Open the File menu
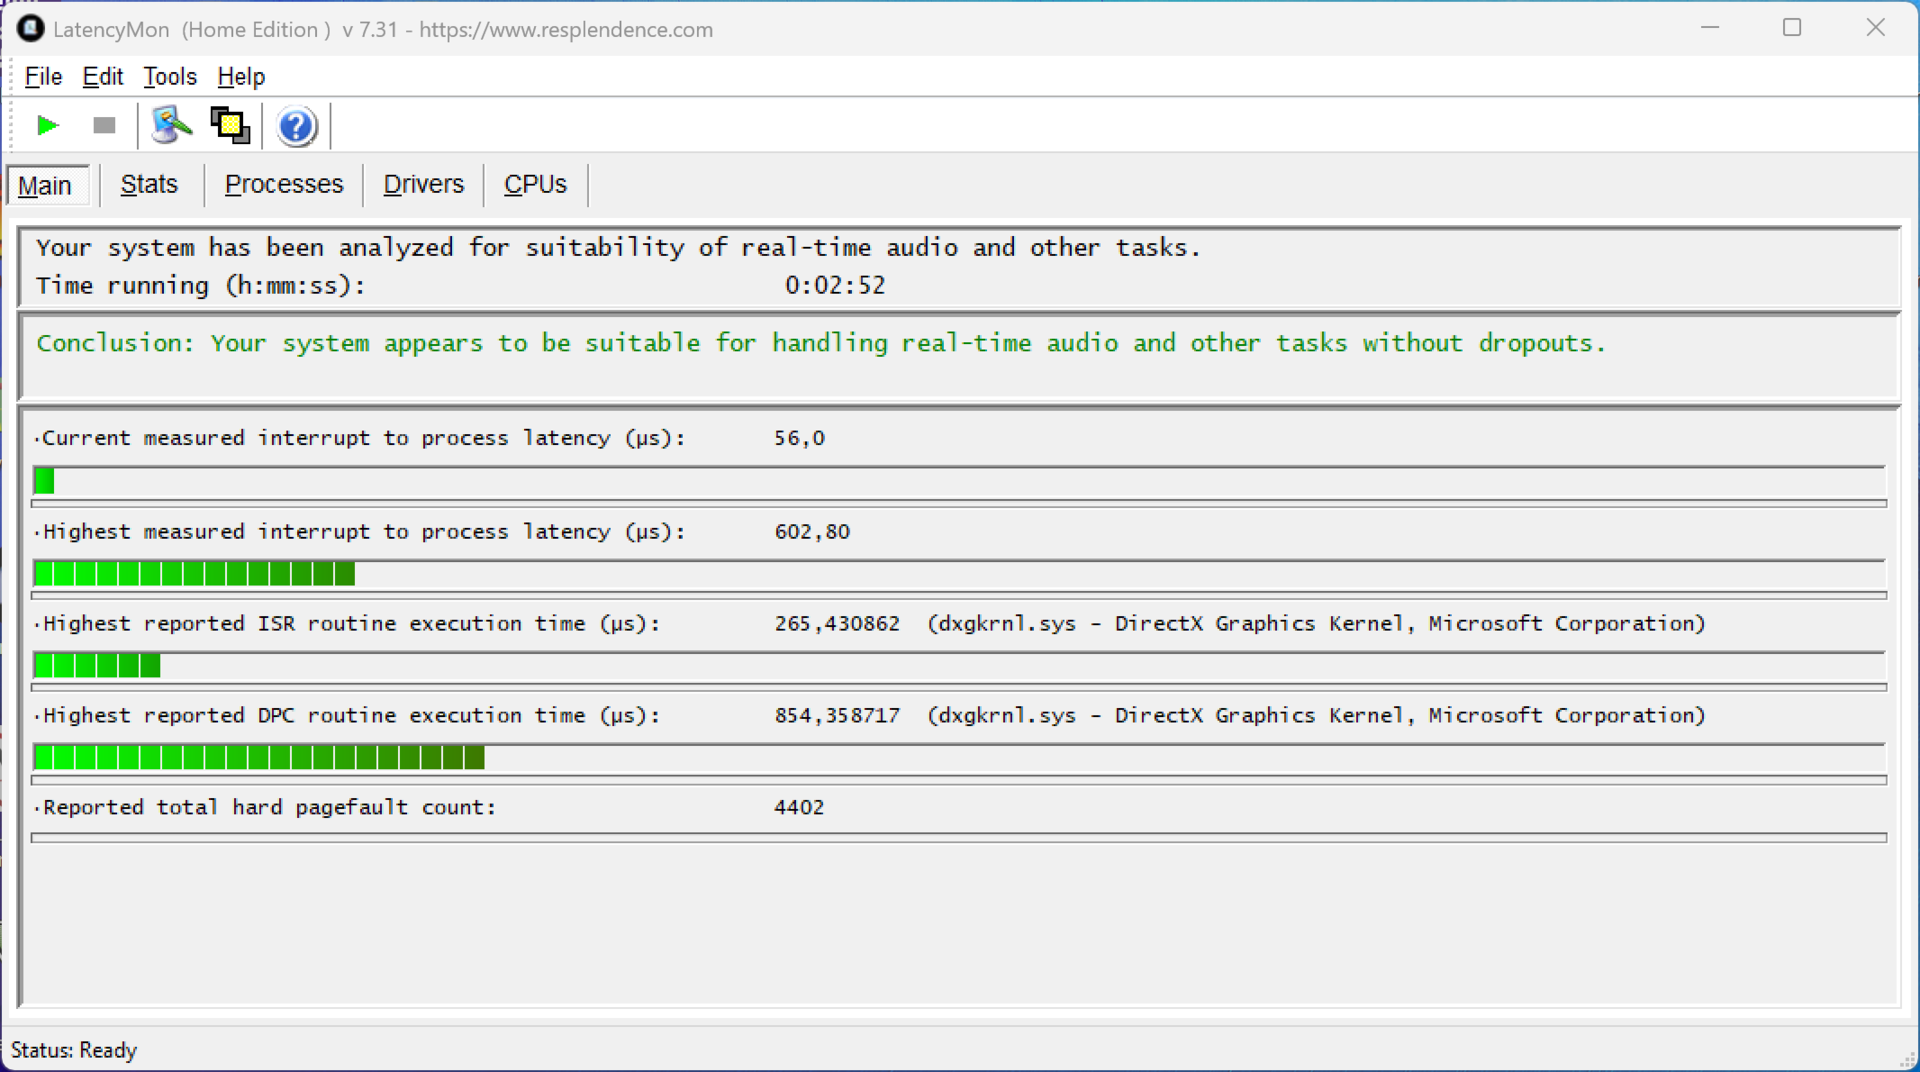This screenshot has height=1072, width=1920. coord(43,77)
